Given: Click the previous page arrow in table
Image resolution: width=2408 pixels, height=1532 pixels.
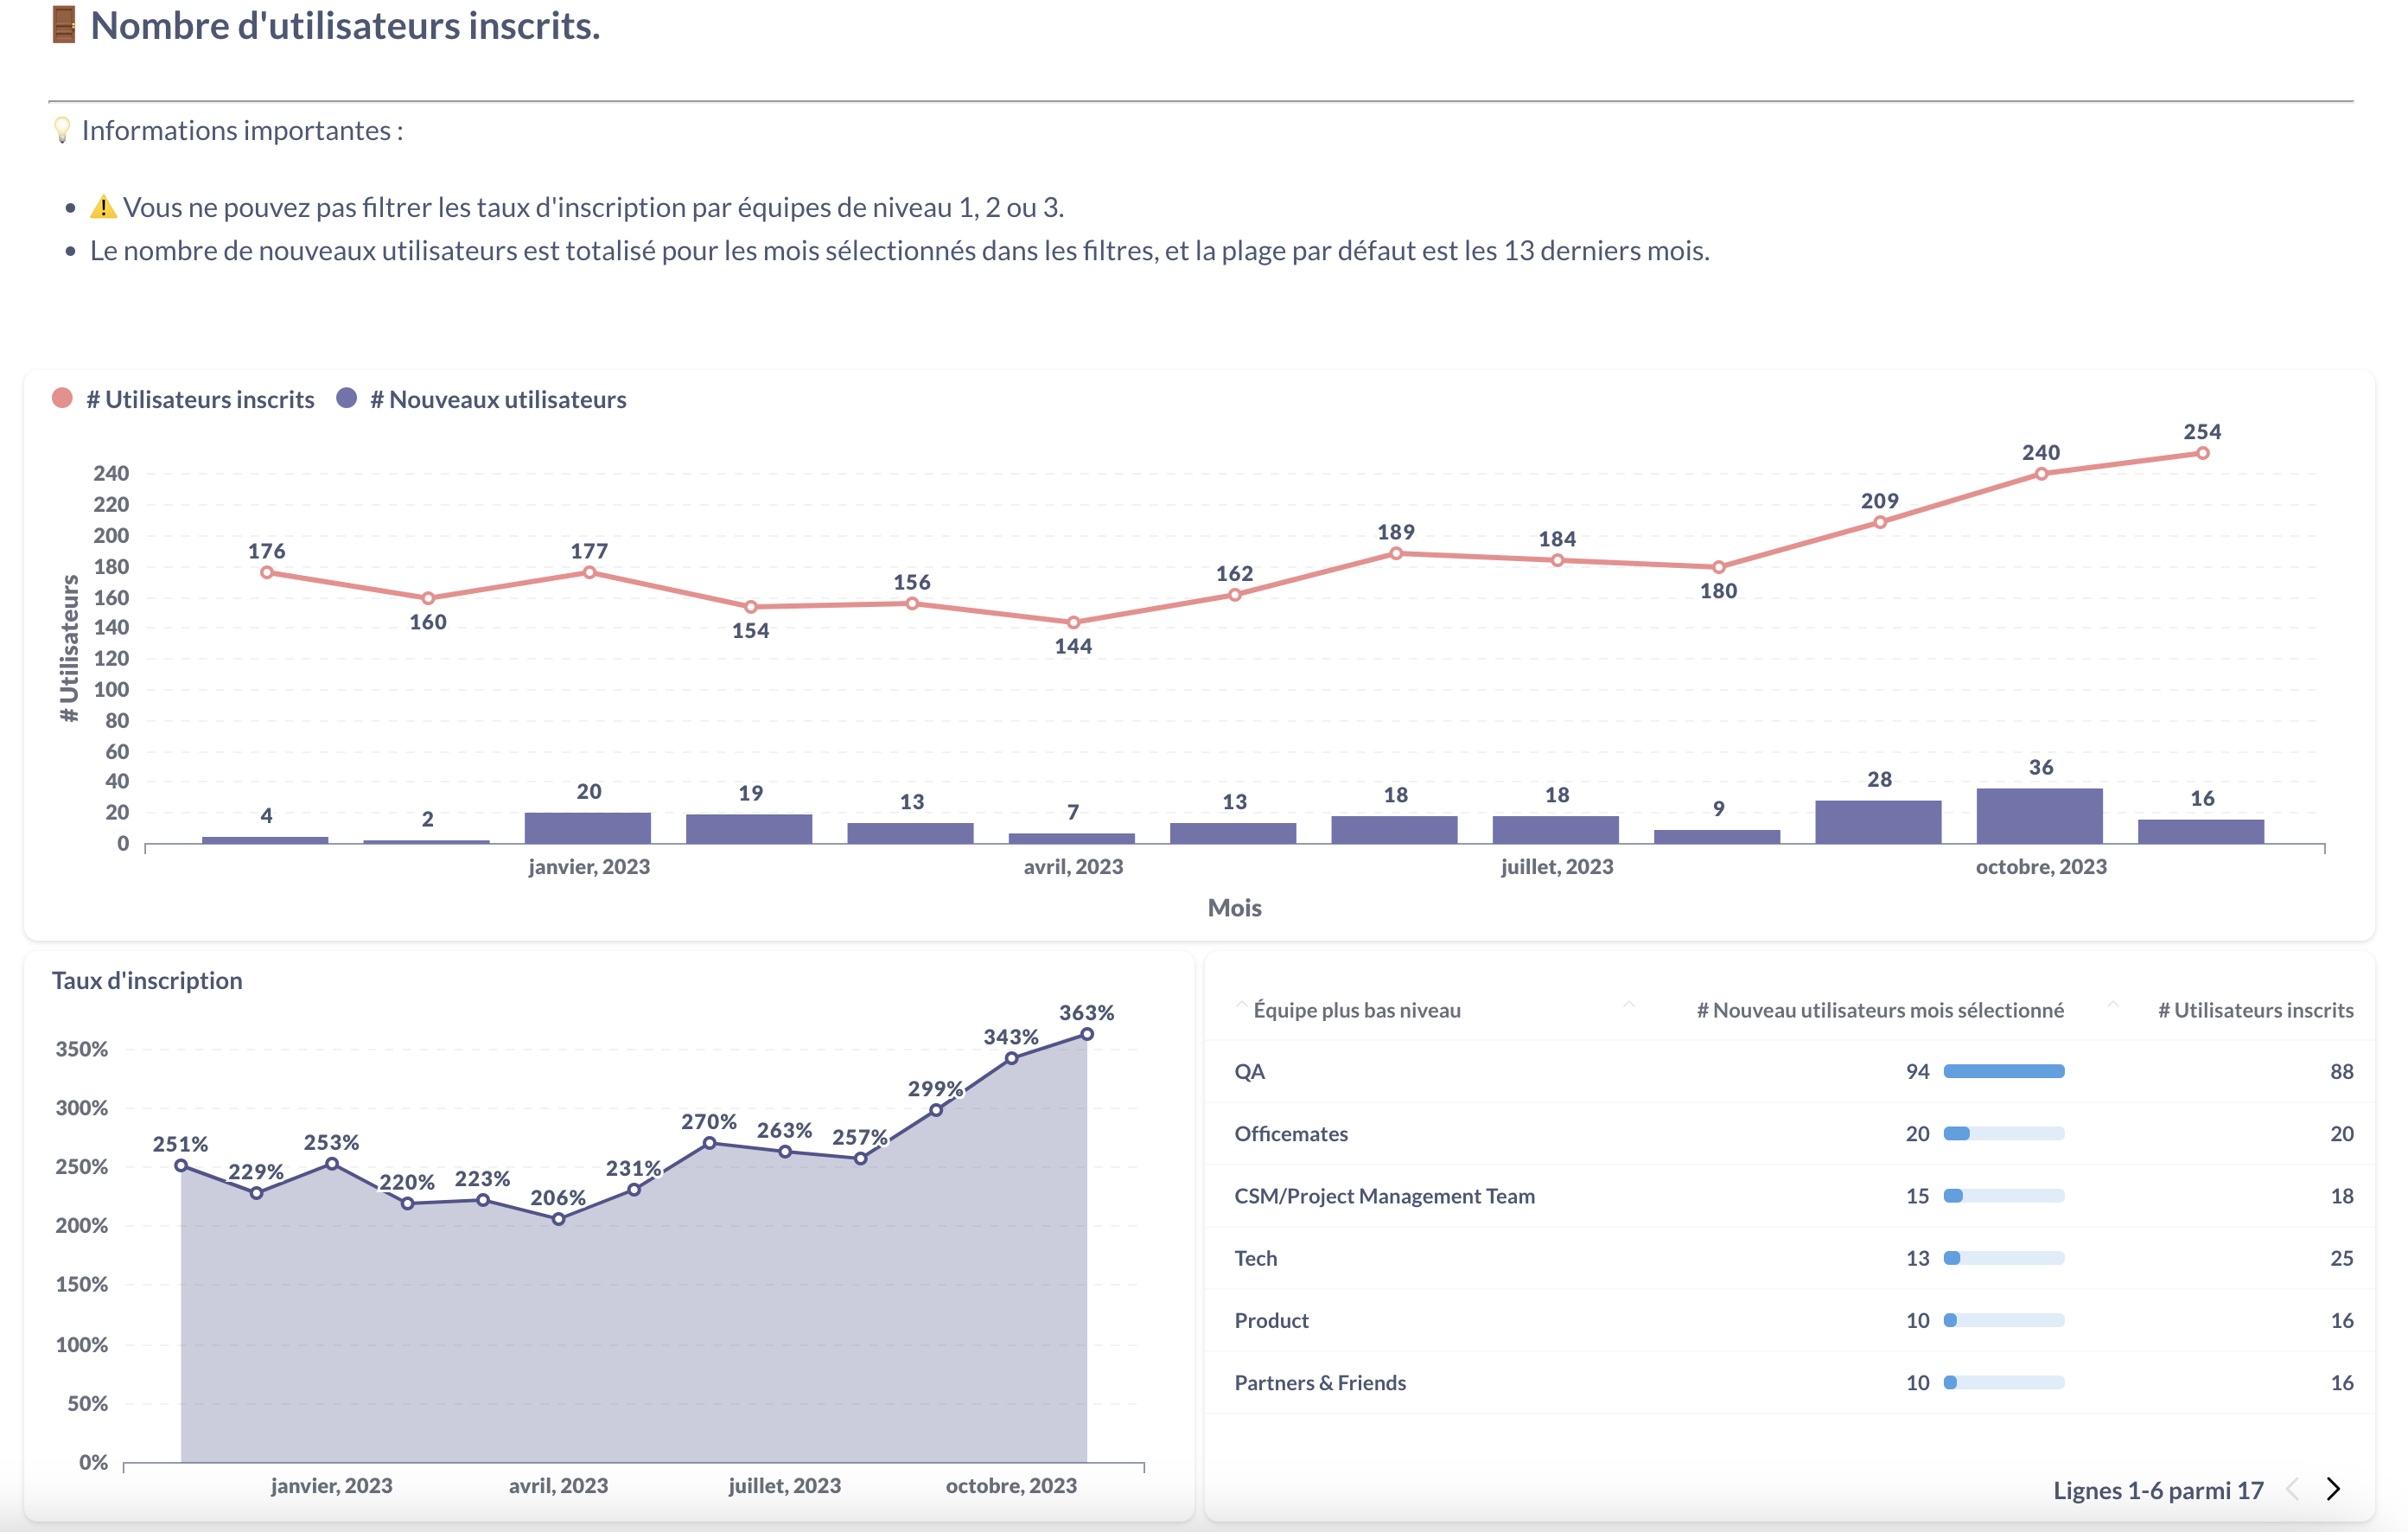Looking at the screenshot, I should 2292,1489.
